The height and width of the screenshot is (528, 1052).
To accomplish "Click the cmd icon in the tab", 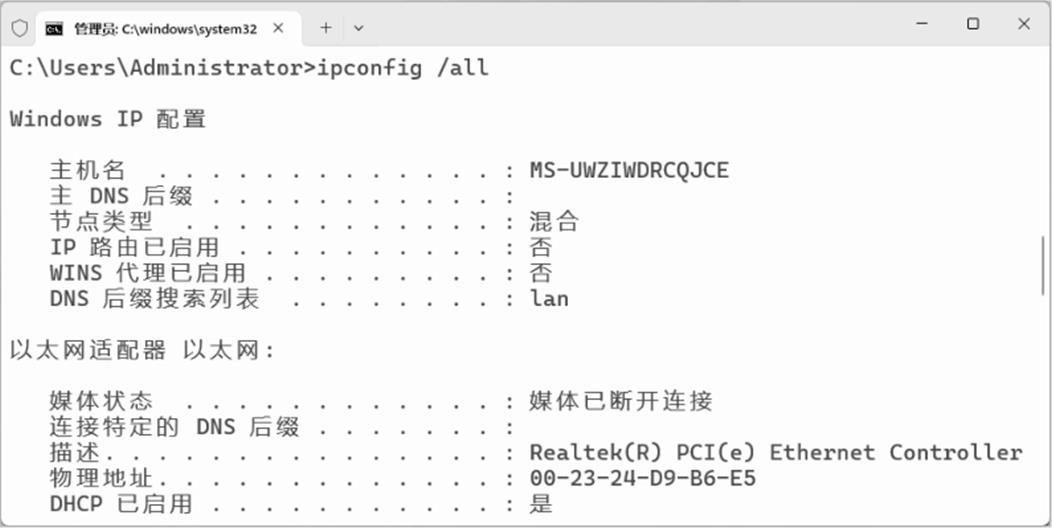I will tap(56, 29).
